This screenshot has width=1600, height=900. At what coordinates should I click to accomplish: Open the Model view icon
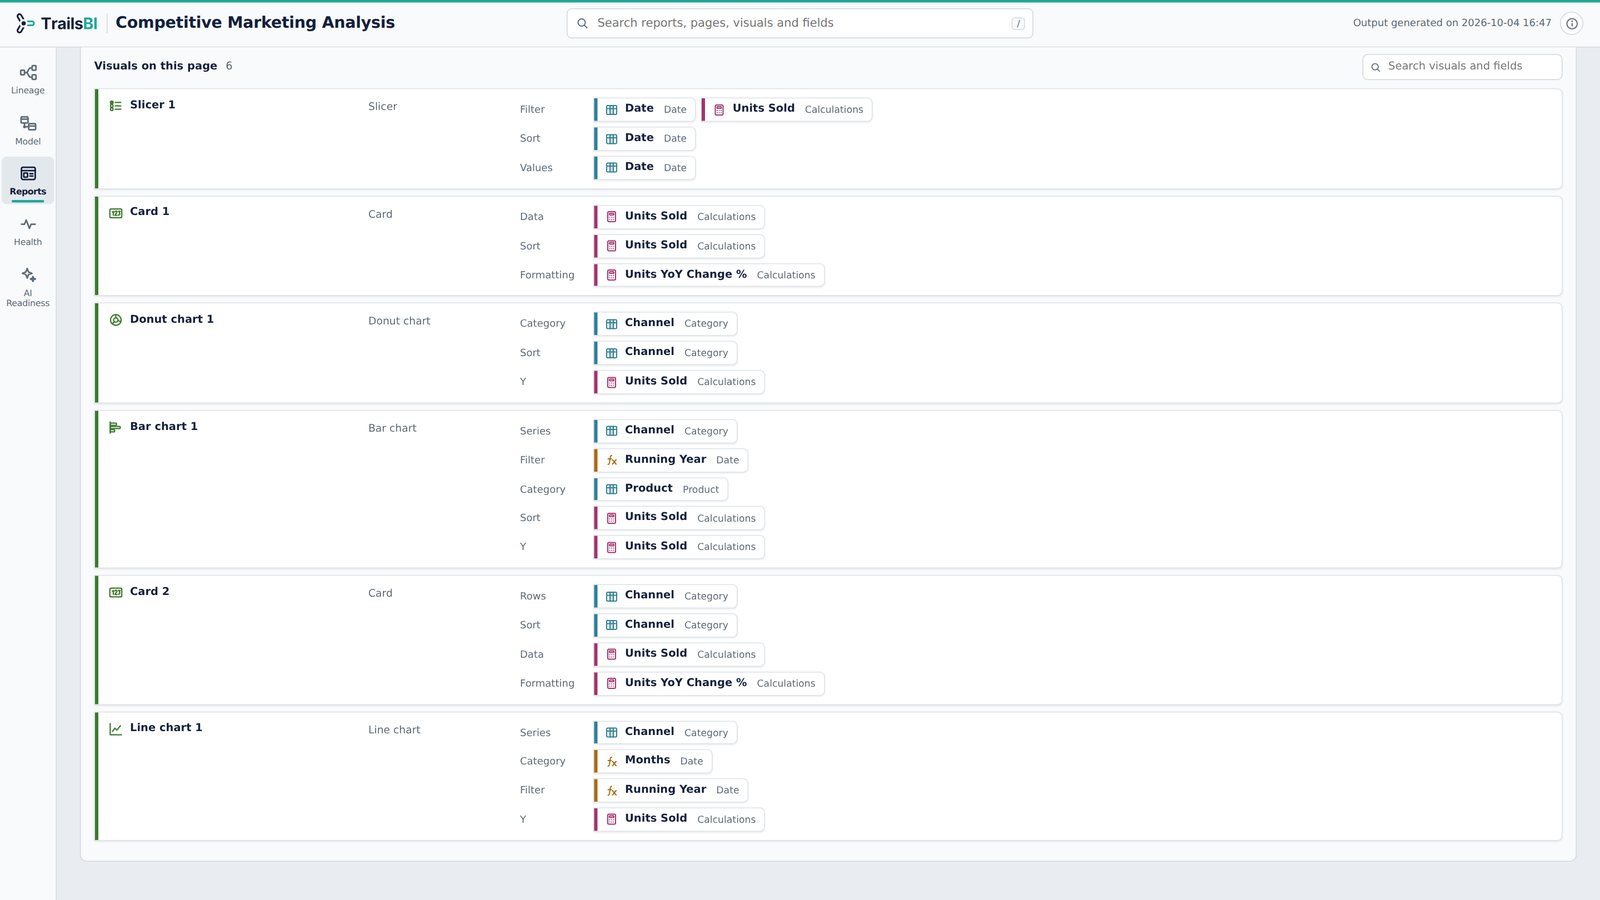click(28, 124)
